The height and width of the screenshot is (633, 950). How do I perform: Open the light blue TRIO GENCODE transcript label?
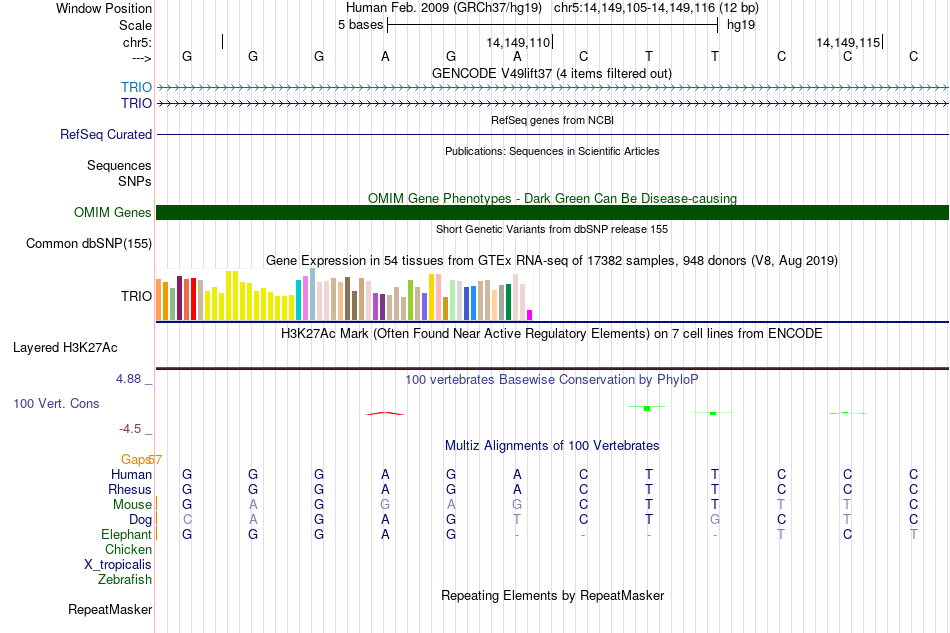click(x=136, y=87)
